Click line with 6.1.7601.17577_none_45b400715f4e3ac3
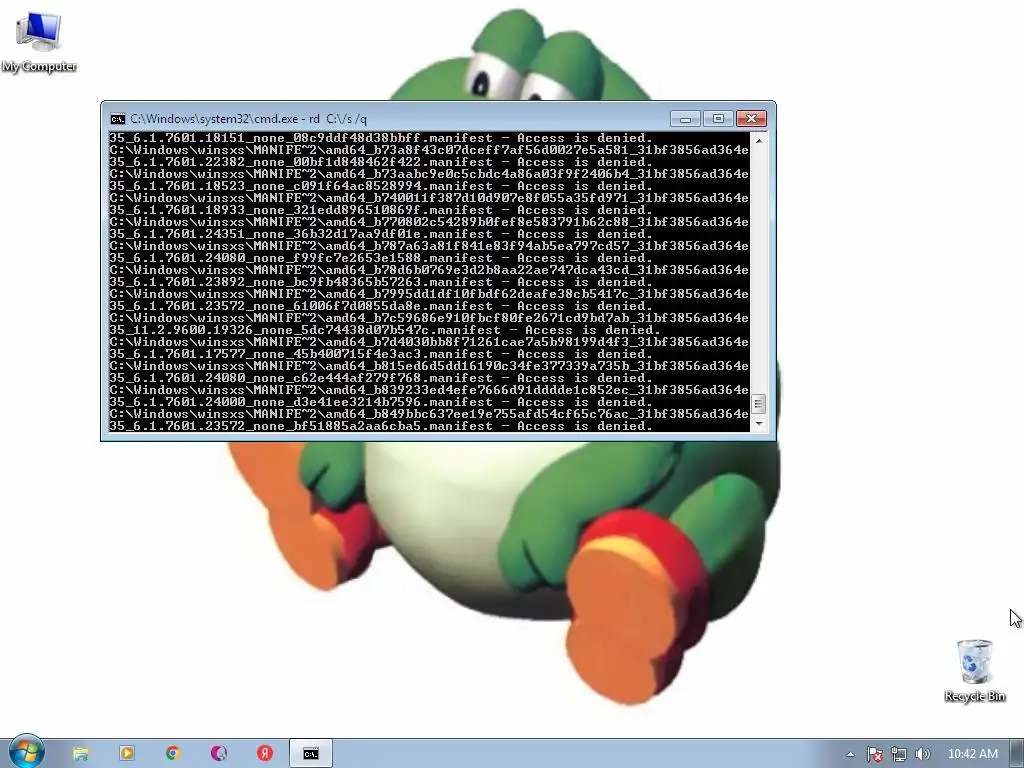 pyautogui.click(x=381, y=354)
